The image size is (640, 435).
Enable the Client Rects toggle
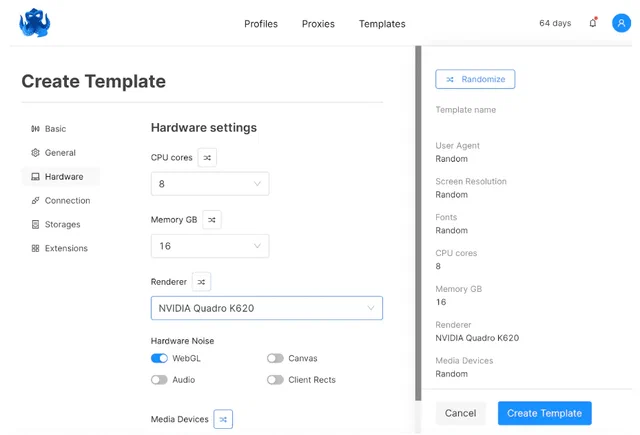(x=275, y=380)
